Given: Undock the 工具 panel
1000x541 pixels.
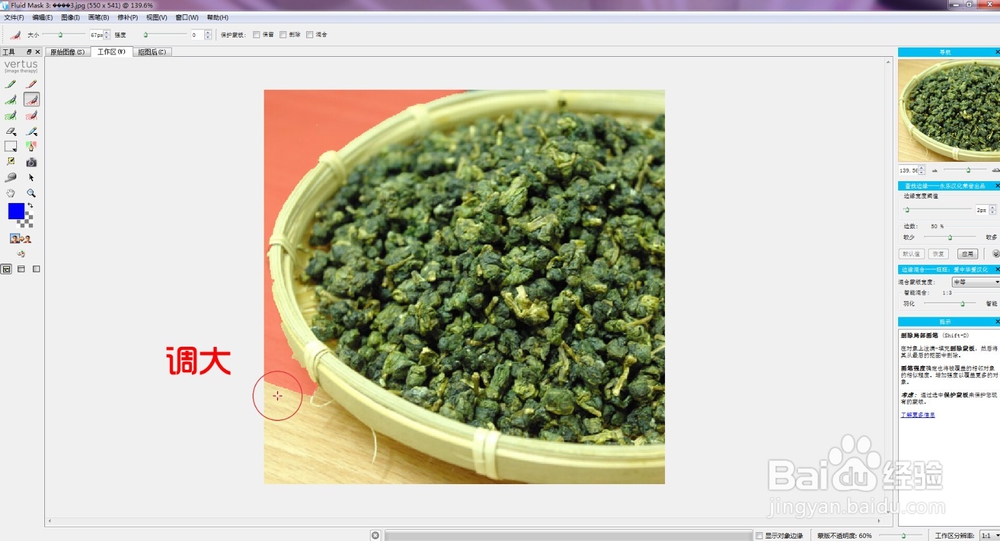Looking at the screenshot, I should 29,52.
